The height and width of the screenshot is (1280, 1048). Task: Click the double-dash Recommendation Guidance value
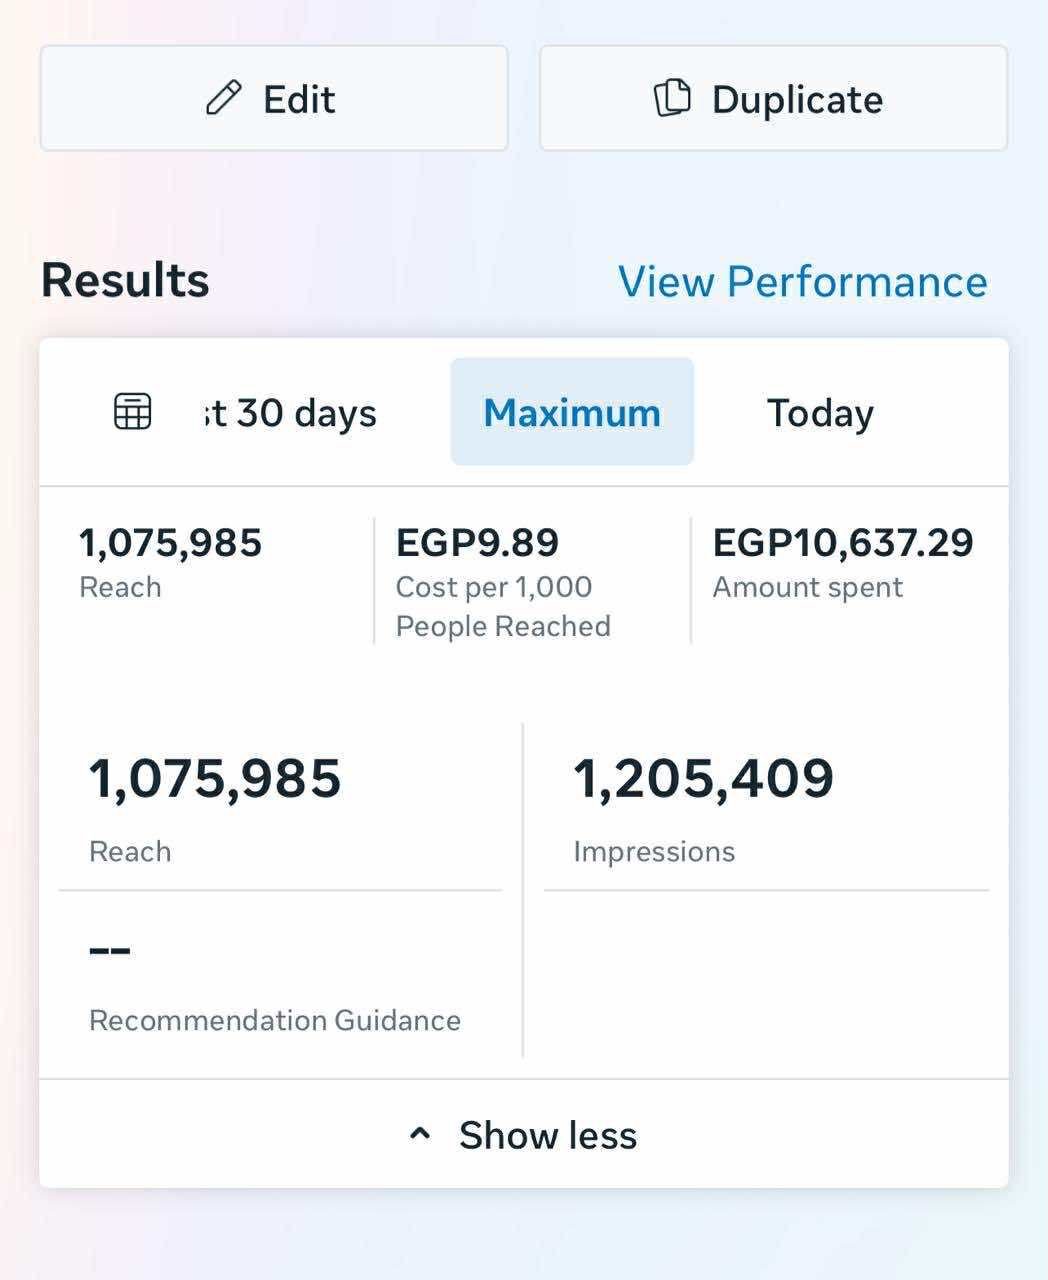(x=110, y=950)
